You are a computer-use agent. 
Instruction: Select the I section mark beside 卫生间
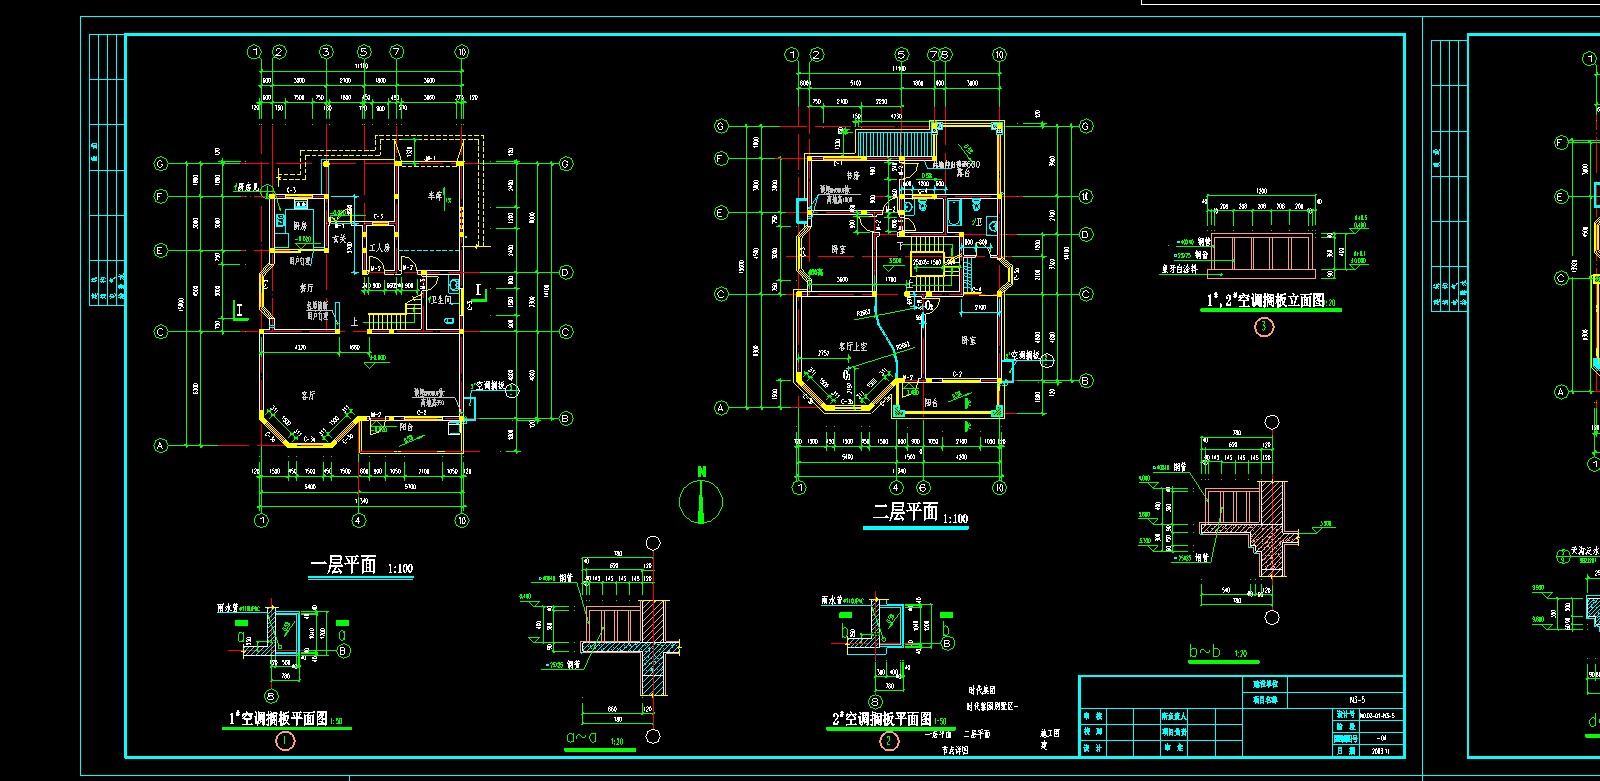pos(479,291)
